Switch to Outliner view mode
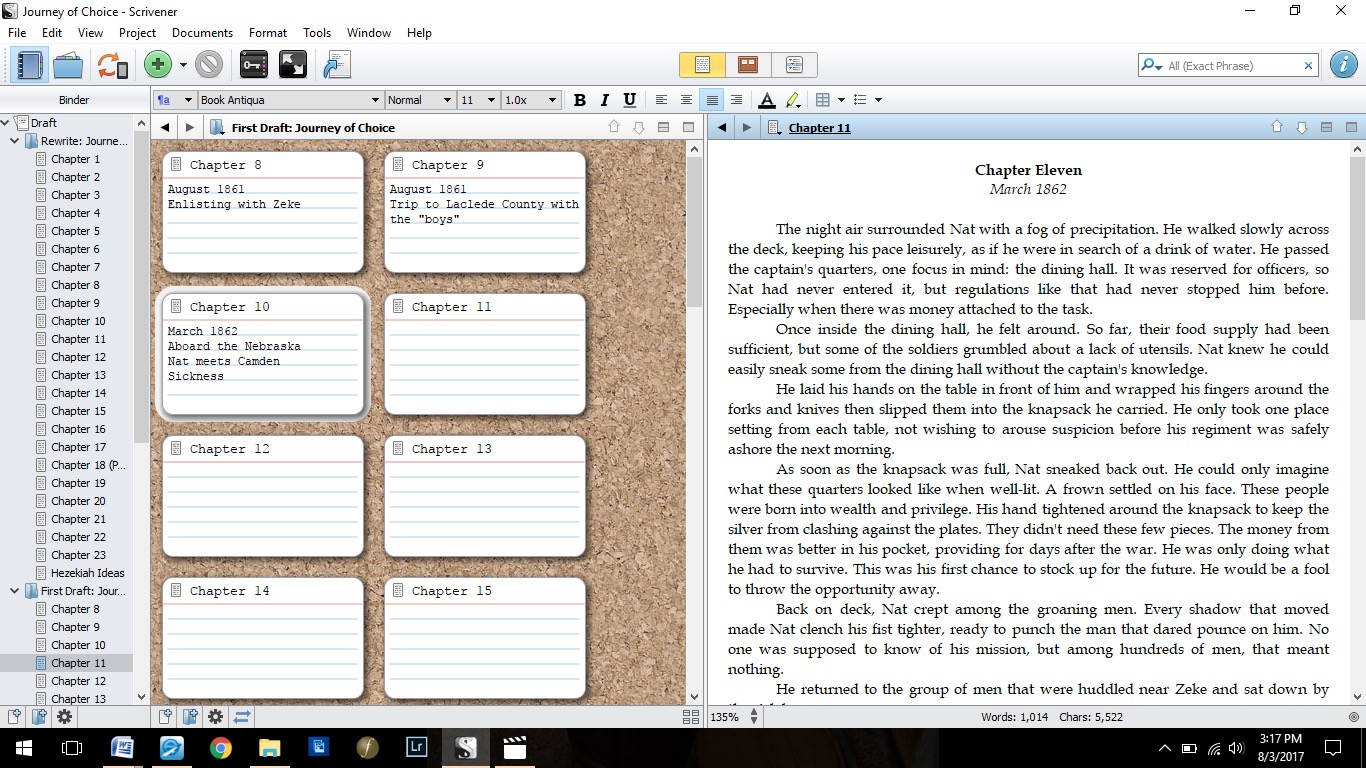Viewport: 1366px width, 768px height. click(794, 65)
